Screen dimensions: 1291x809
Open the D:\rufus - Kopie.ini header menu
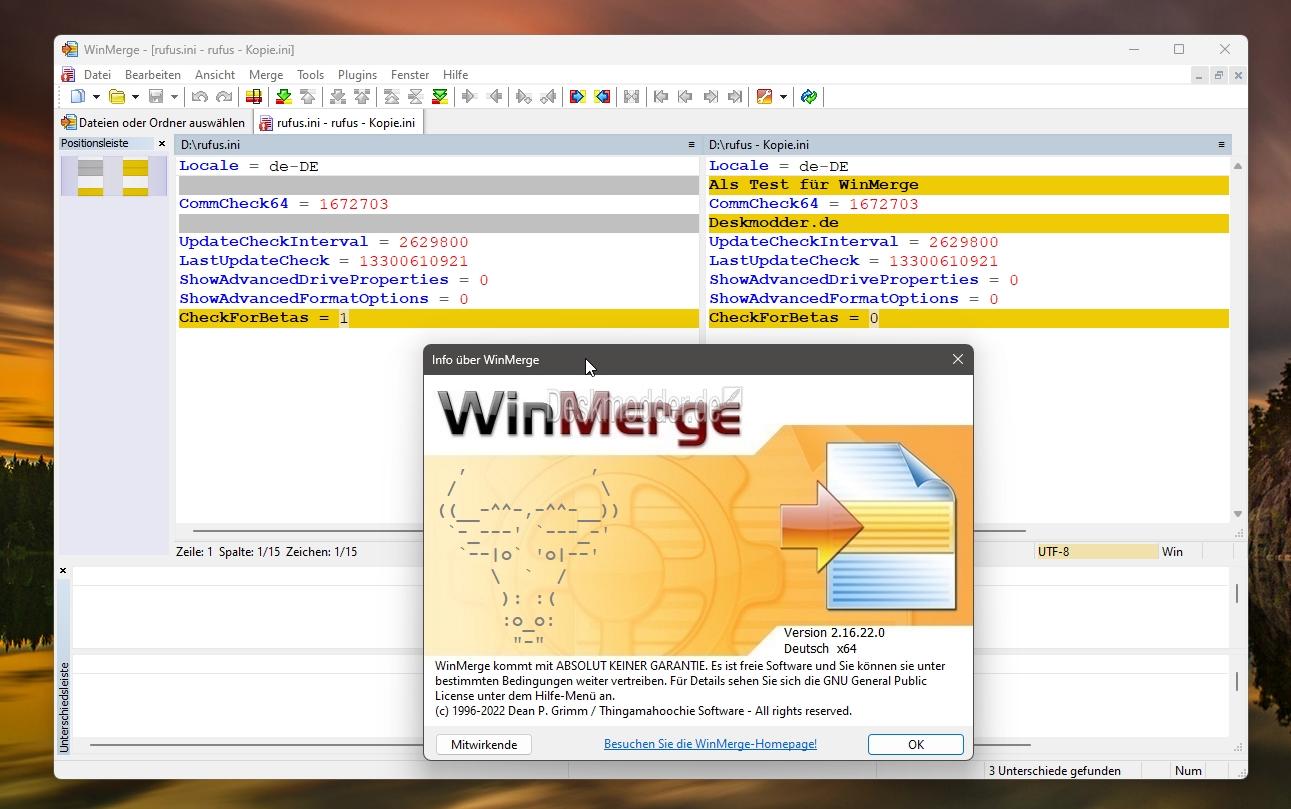1221,145
